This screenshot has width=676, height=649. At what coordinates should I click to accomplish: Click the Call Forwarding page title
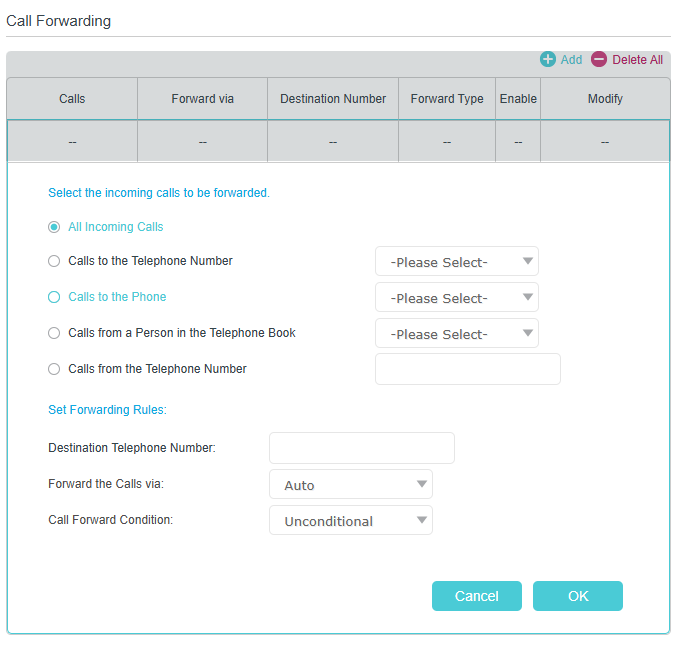58,21
